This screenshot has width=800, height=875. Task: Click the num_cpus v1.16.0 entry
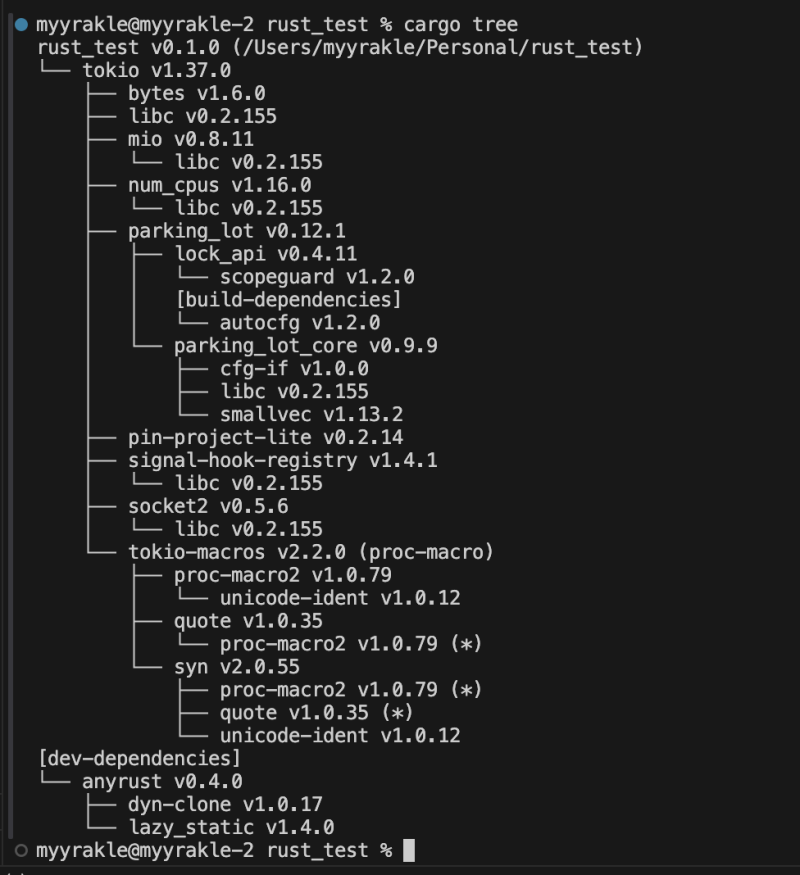[219, 185]
